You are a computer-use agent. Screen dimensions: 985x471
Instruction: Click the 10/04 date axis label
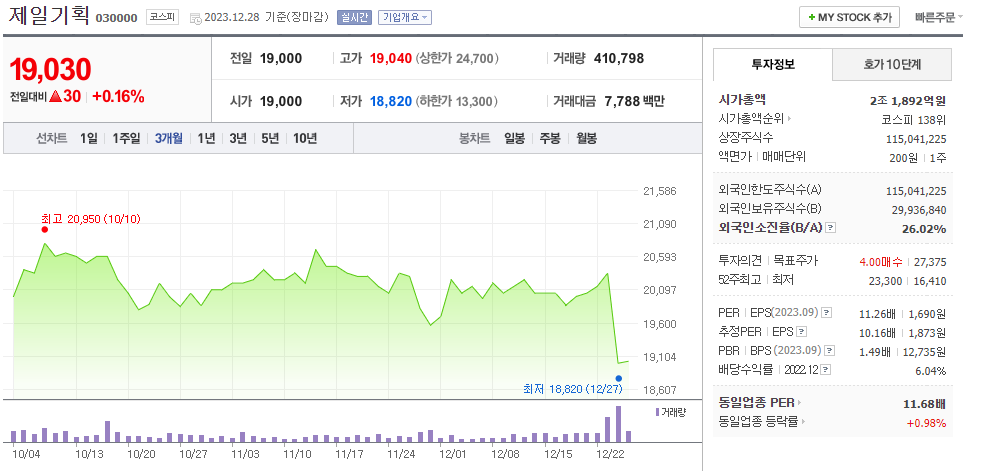pos(25,453)
